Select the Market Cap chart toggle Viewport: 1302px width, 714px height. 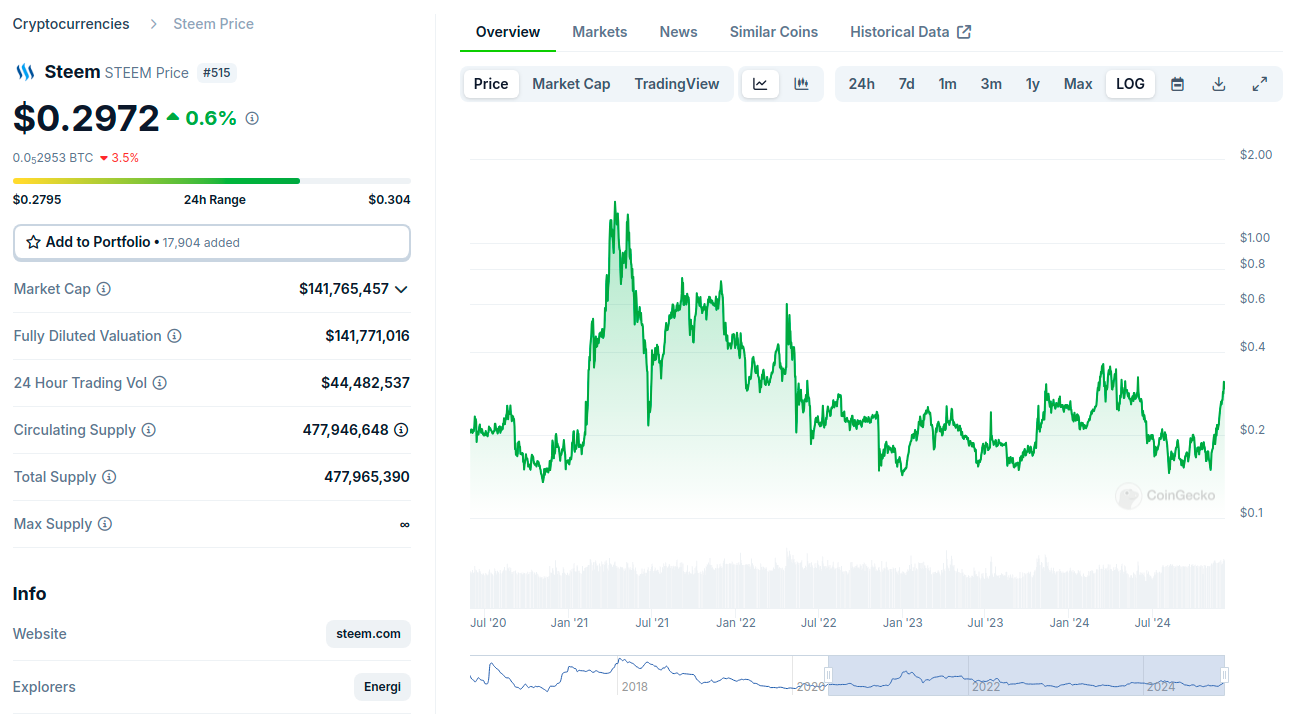point(571,84)
